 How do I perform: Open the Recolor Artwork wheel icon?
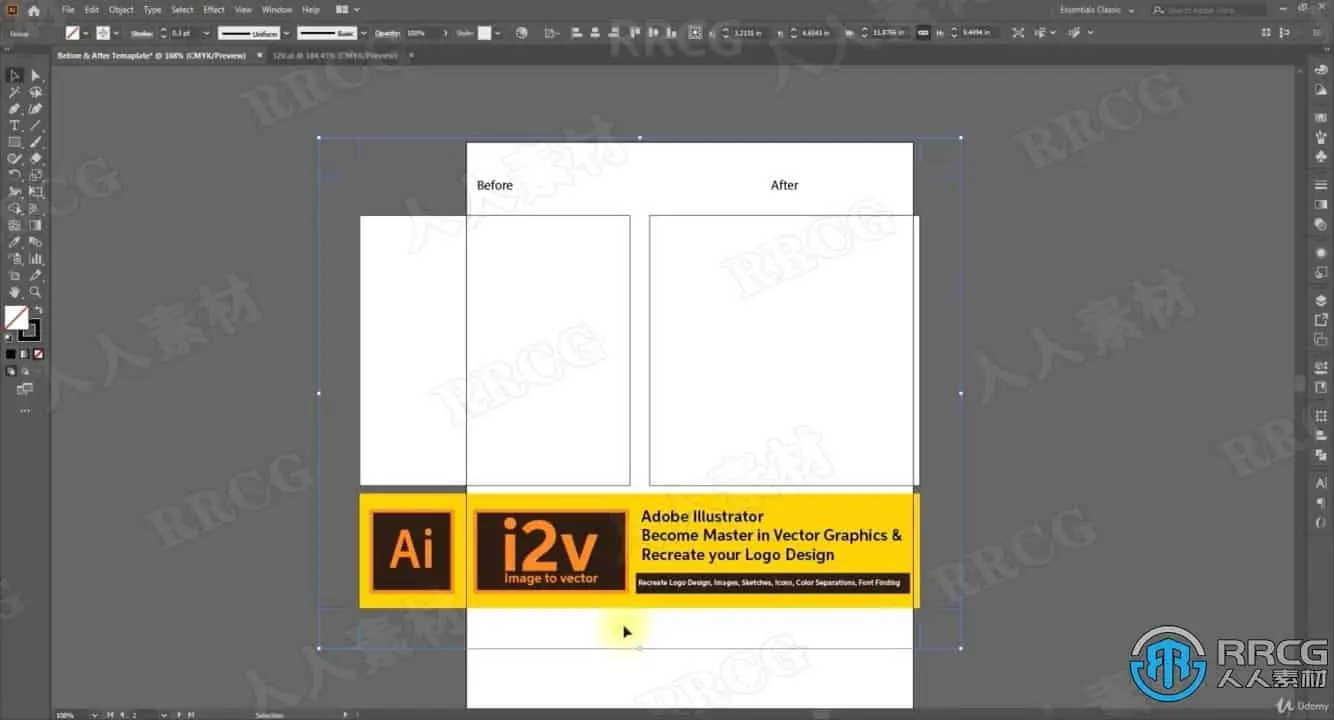tap(521, 33)
